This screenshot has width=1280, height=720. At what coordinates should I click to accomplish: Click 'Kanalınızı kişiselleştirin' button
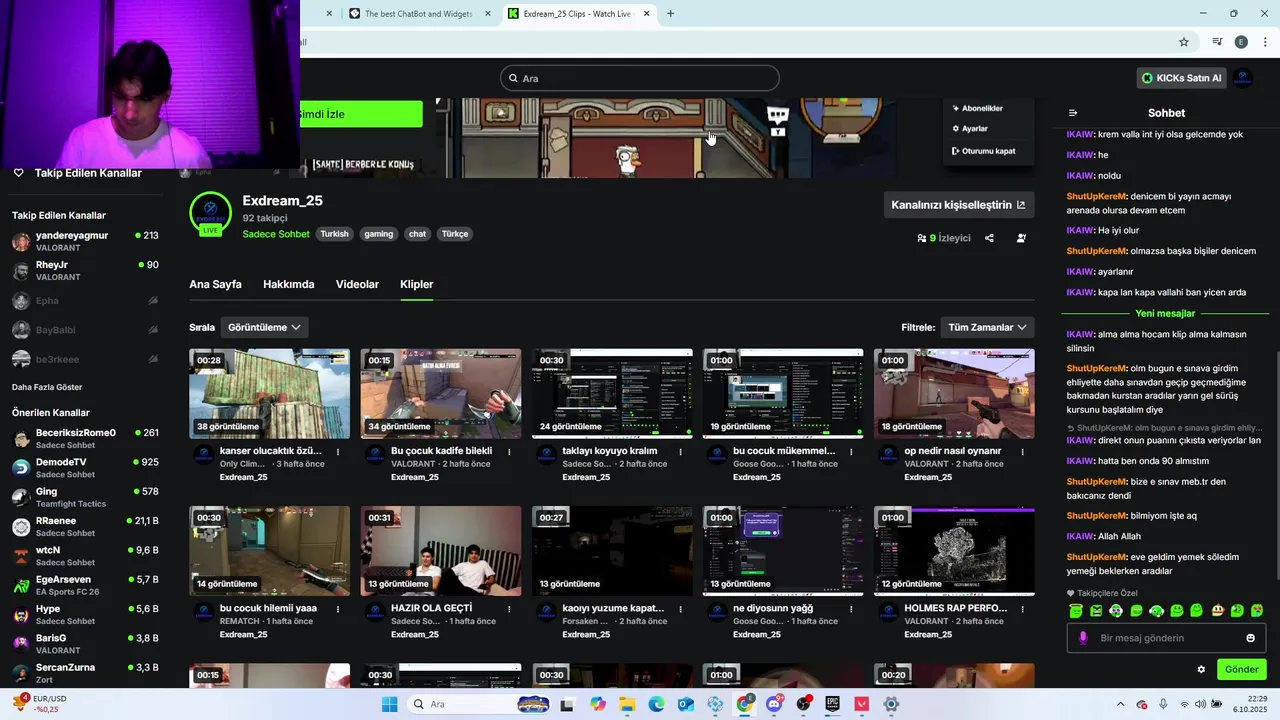coord(958,205)
